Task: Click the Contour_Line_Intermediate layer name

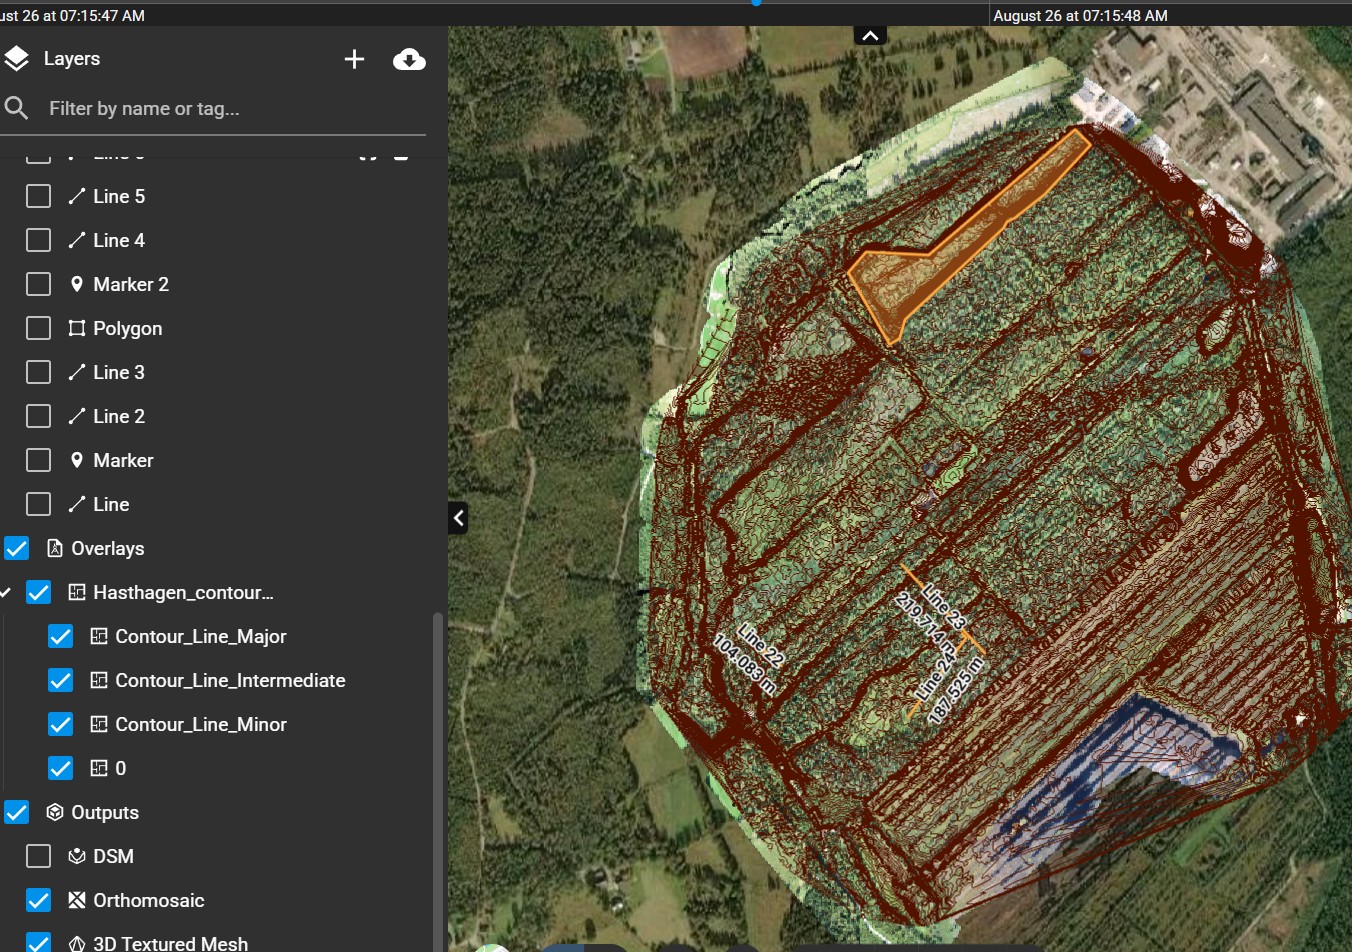Action: tap(230, 680)
